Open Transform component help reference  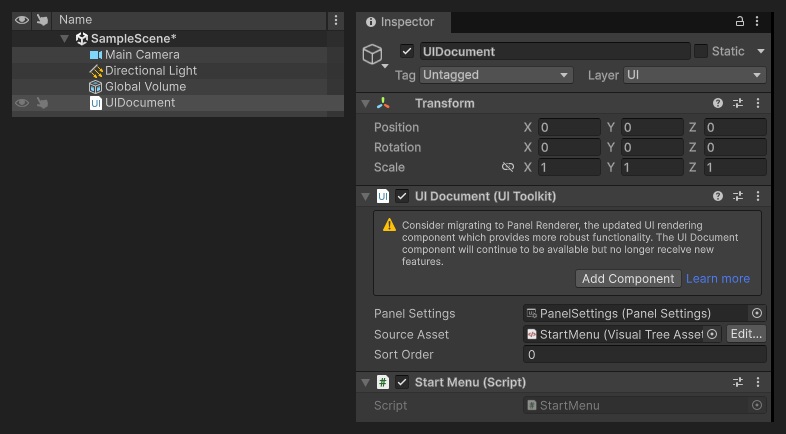point(718,103)
